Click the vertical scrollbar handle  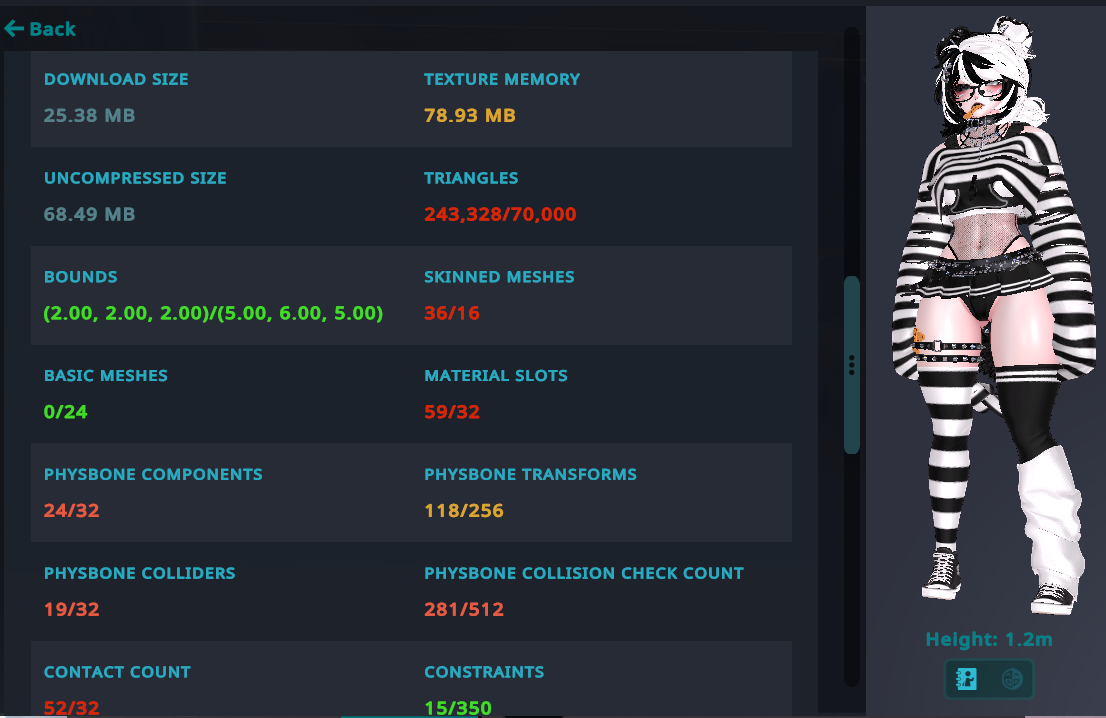click(851, 365)
